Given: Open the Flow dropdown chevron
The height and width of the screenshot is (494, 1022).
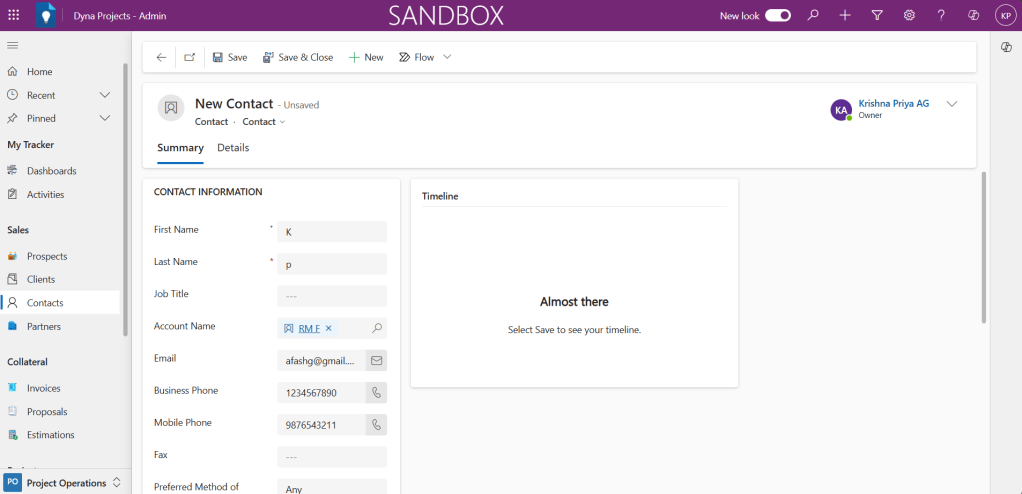Looking at the screenshot, I should point(447,57).
